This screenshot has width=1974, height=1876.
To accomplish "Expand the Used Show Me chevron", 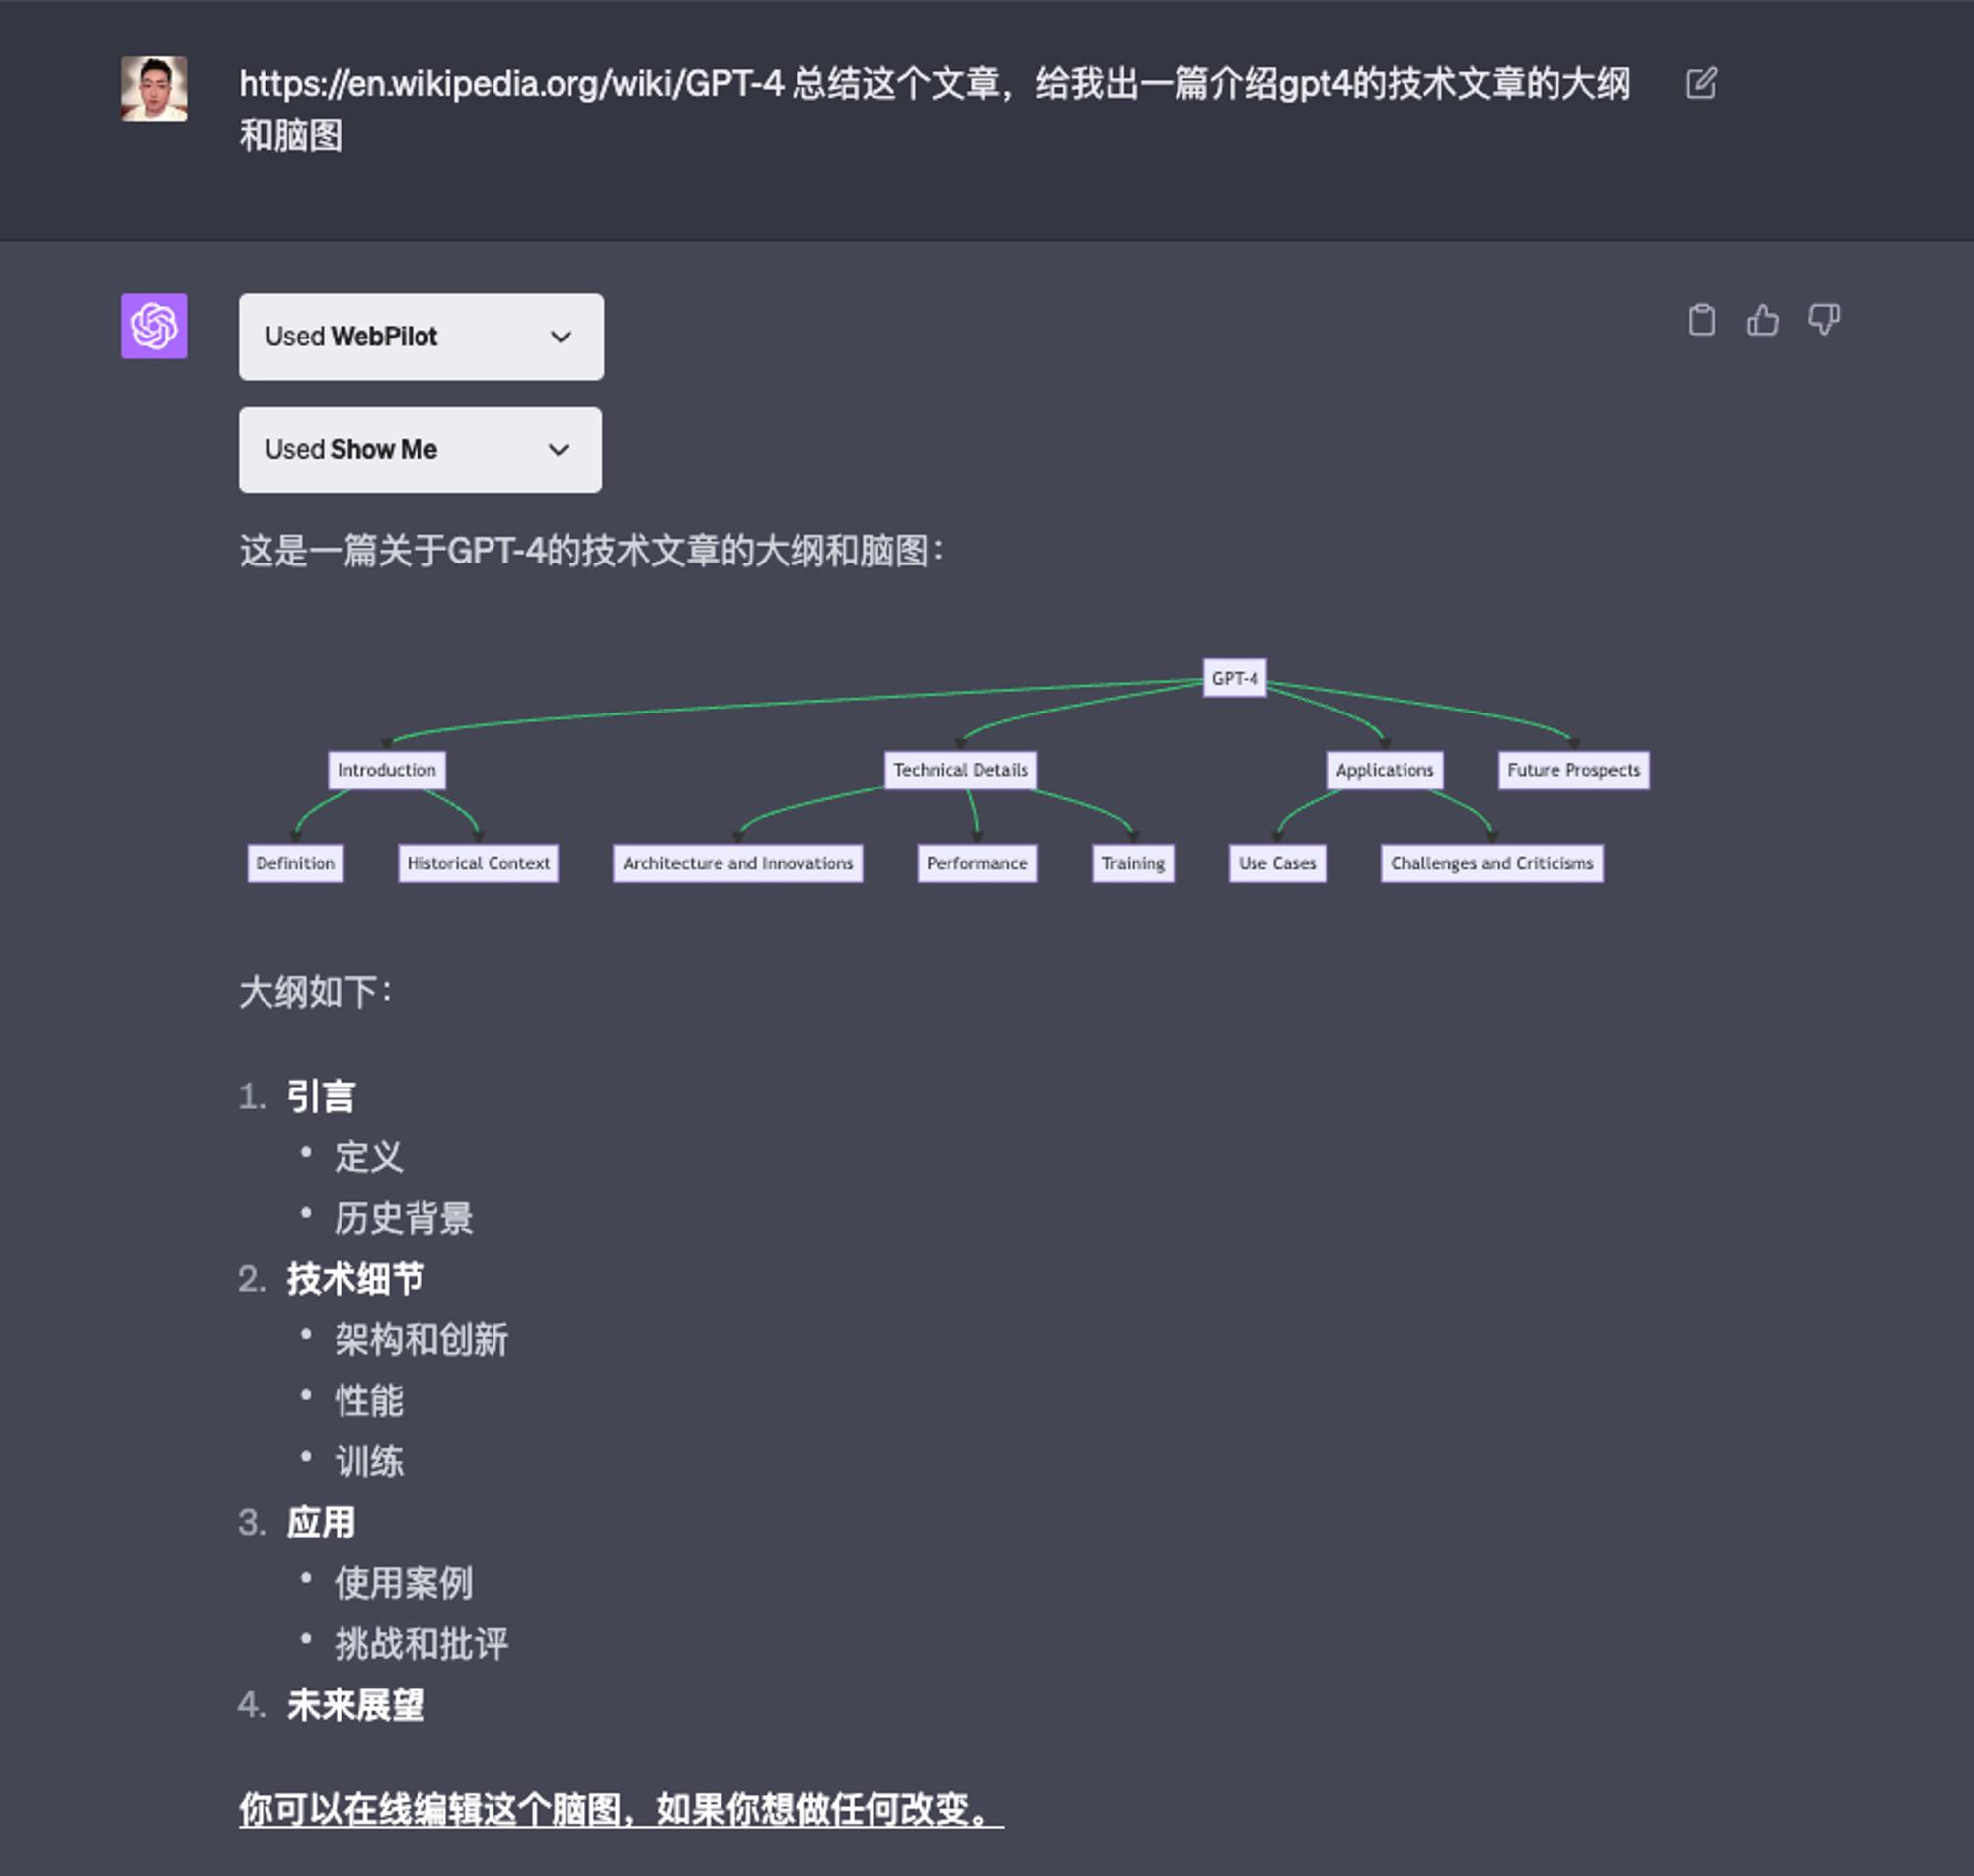I will click(559, 450).
